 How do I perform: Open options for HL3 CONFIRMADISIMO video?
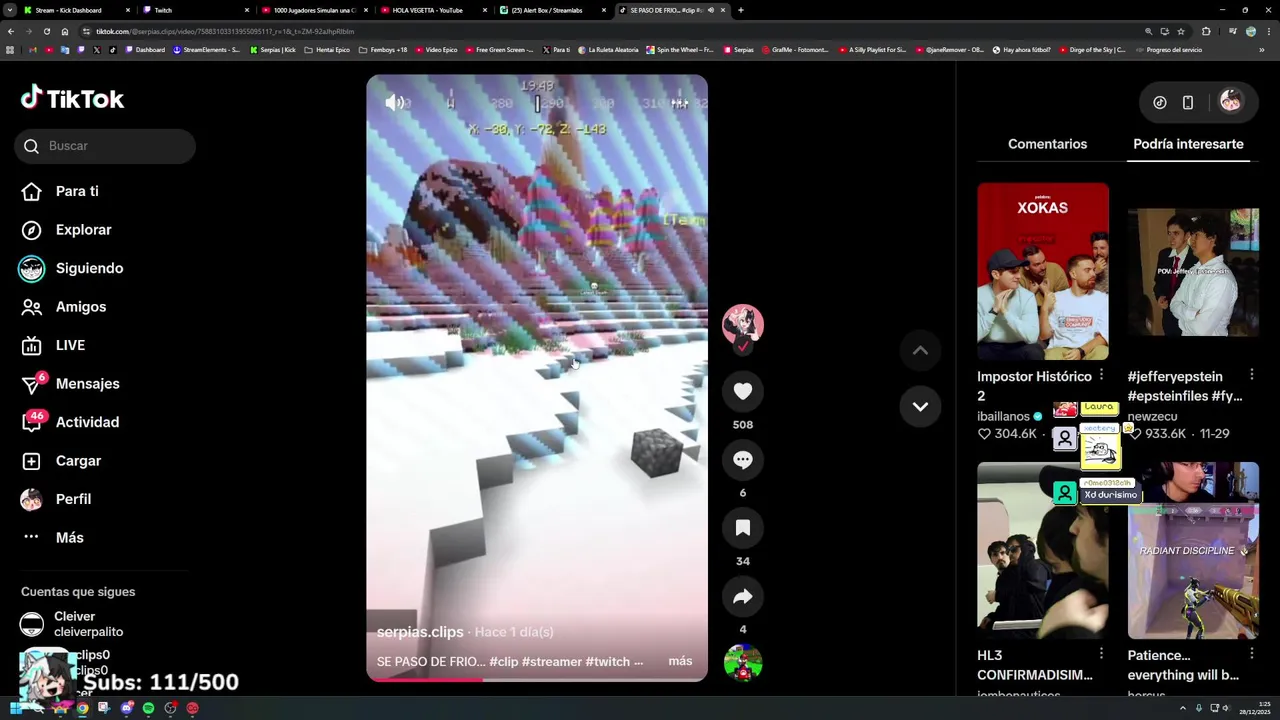point(1101,653)
